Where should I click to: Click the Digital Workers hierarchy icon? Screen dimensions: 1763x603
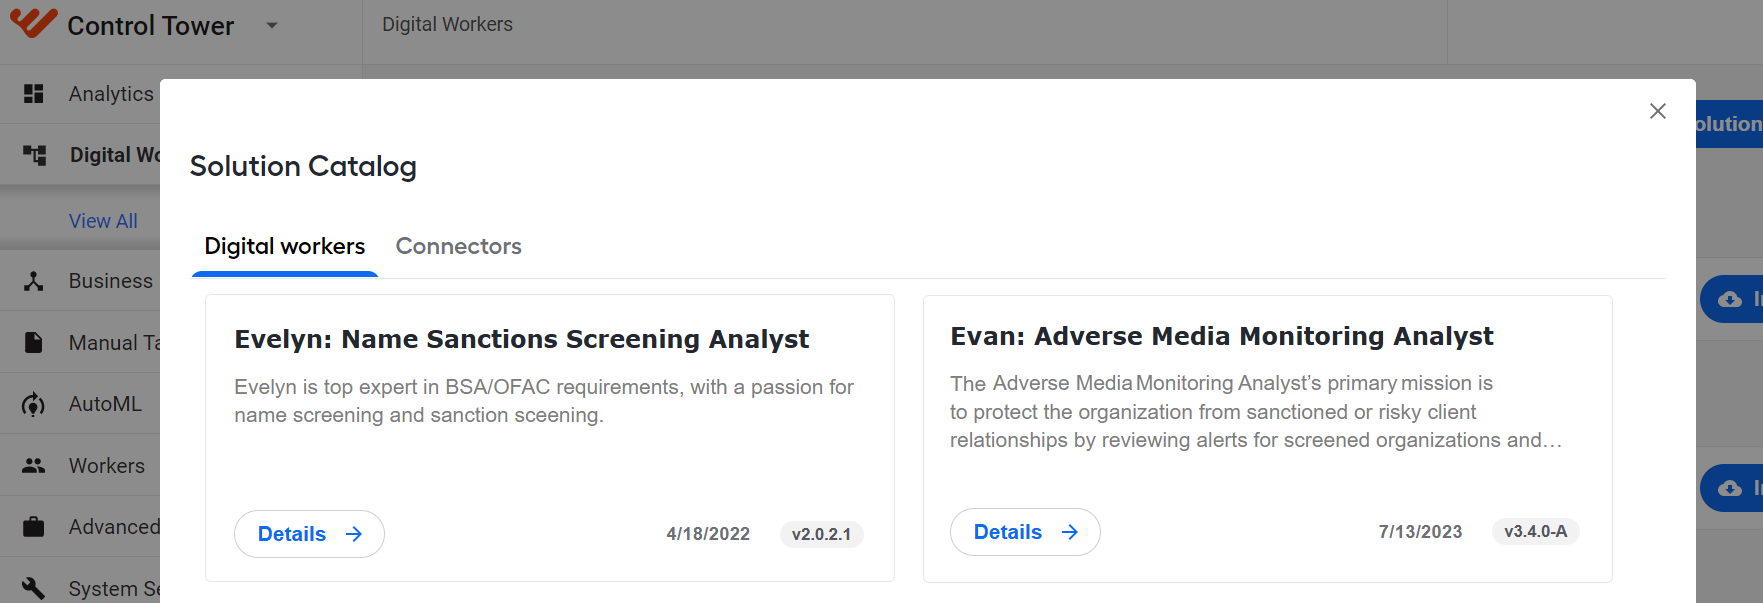pos(34,155)
